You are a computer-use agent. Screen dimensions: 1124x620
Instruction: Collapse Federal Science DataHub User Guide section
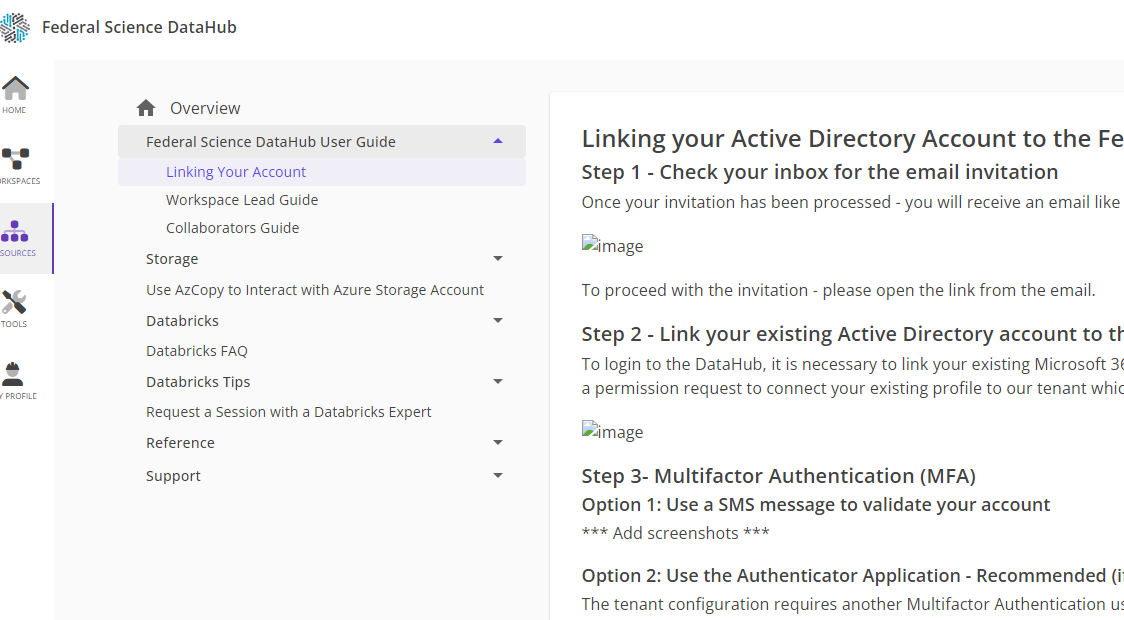tap(497, 141)
